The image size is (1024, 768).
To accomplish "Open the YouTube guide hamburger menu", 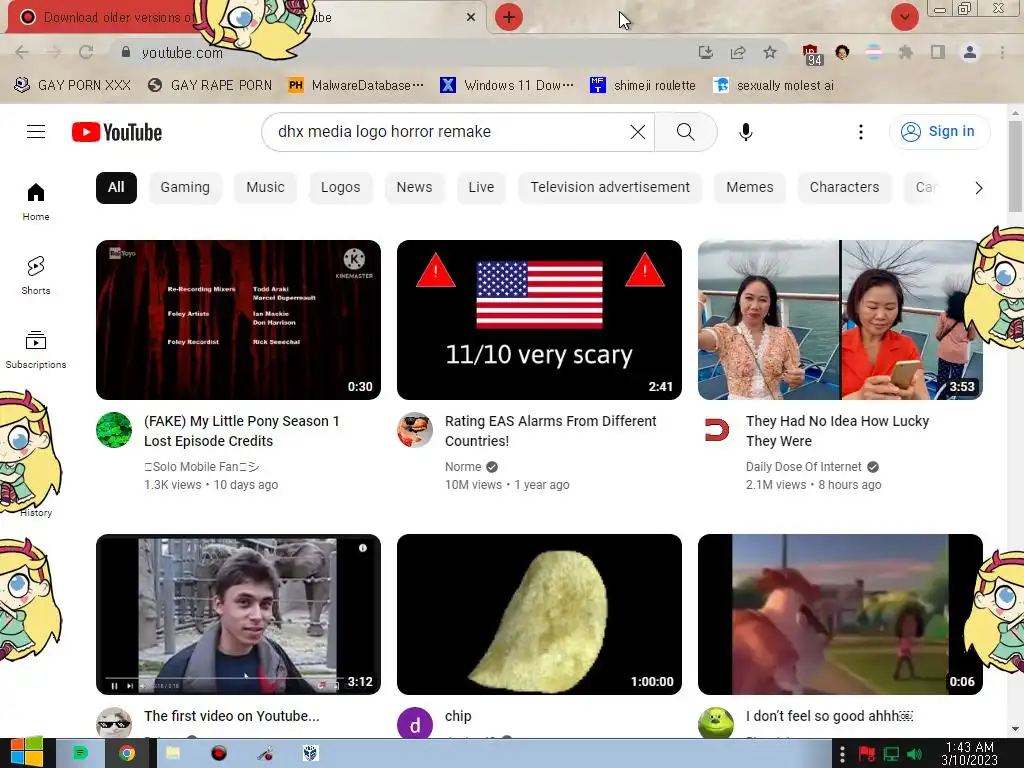I will pos(36,132).
